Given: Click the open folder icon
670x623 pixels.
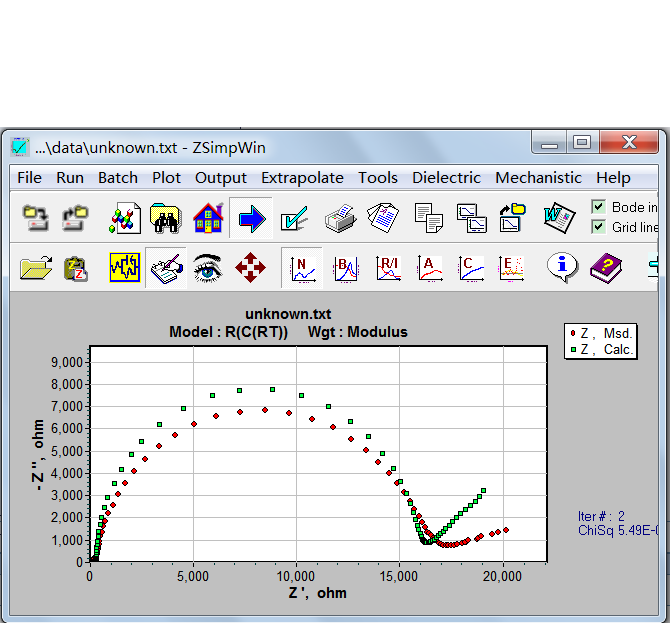Looking at the screenshot, I should [x=36, y=268].
